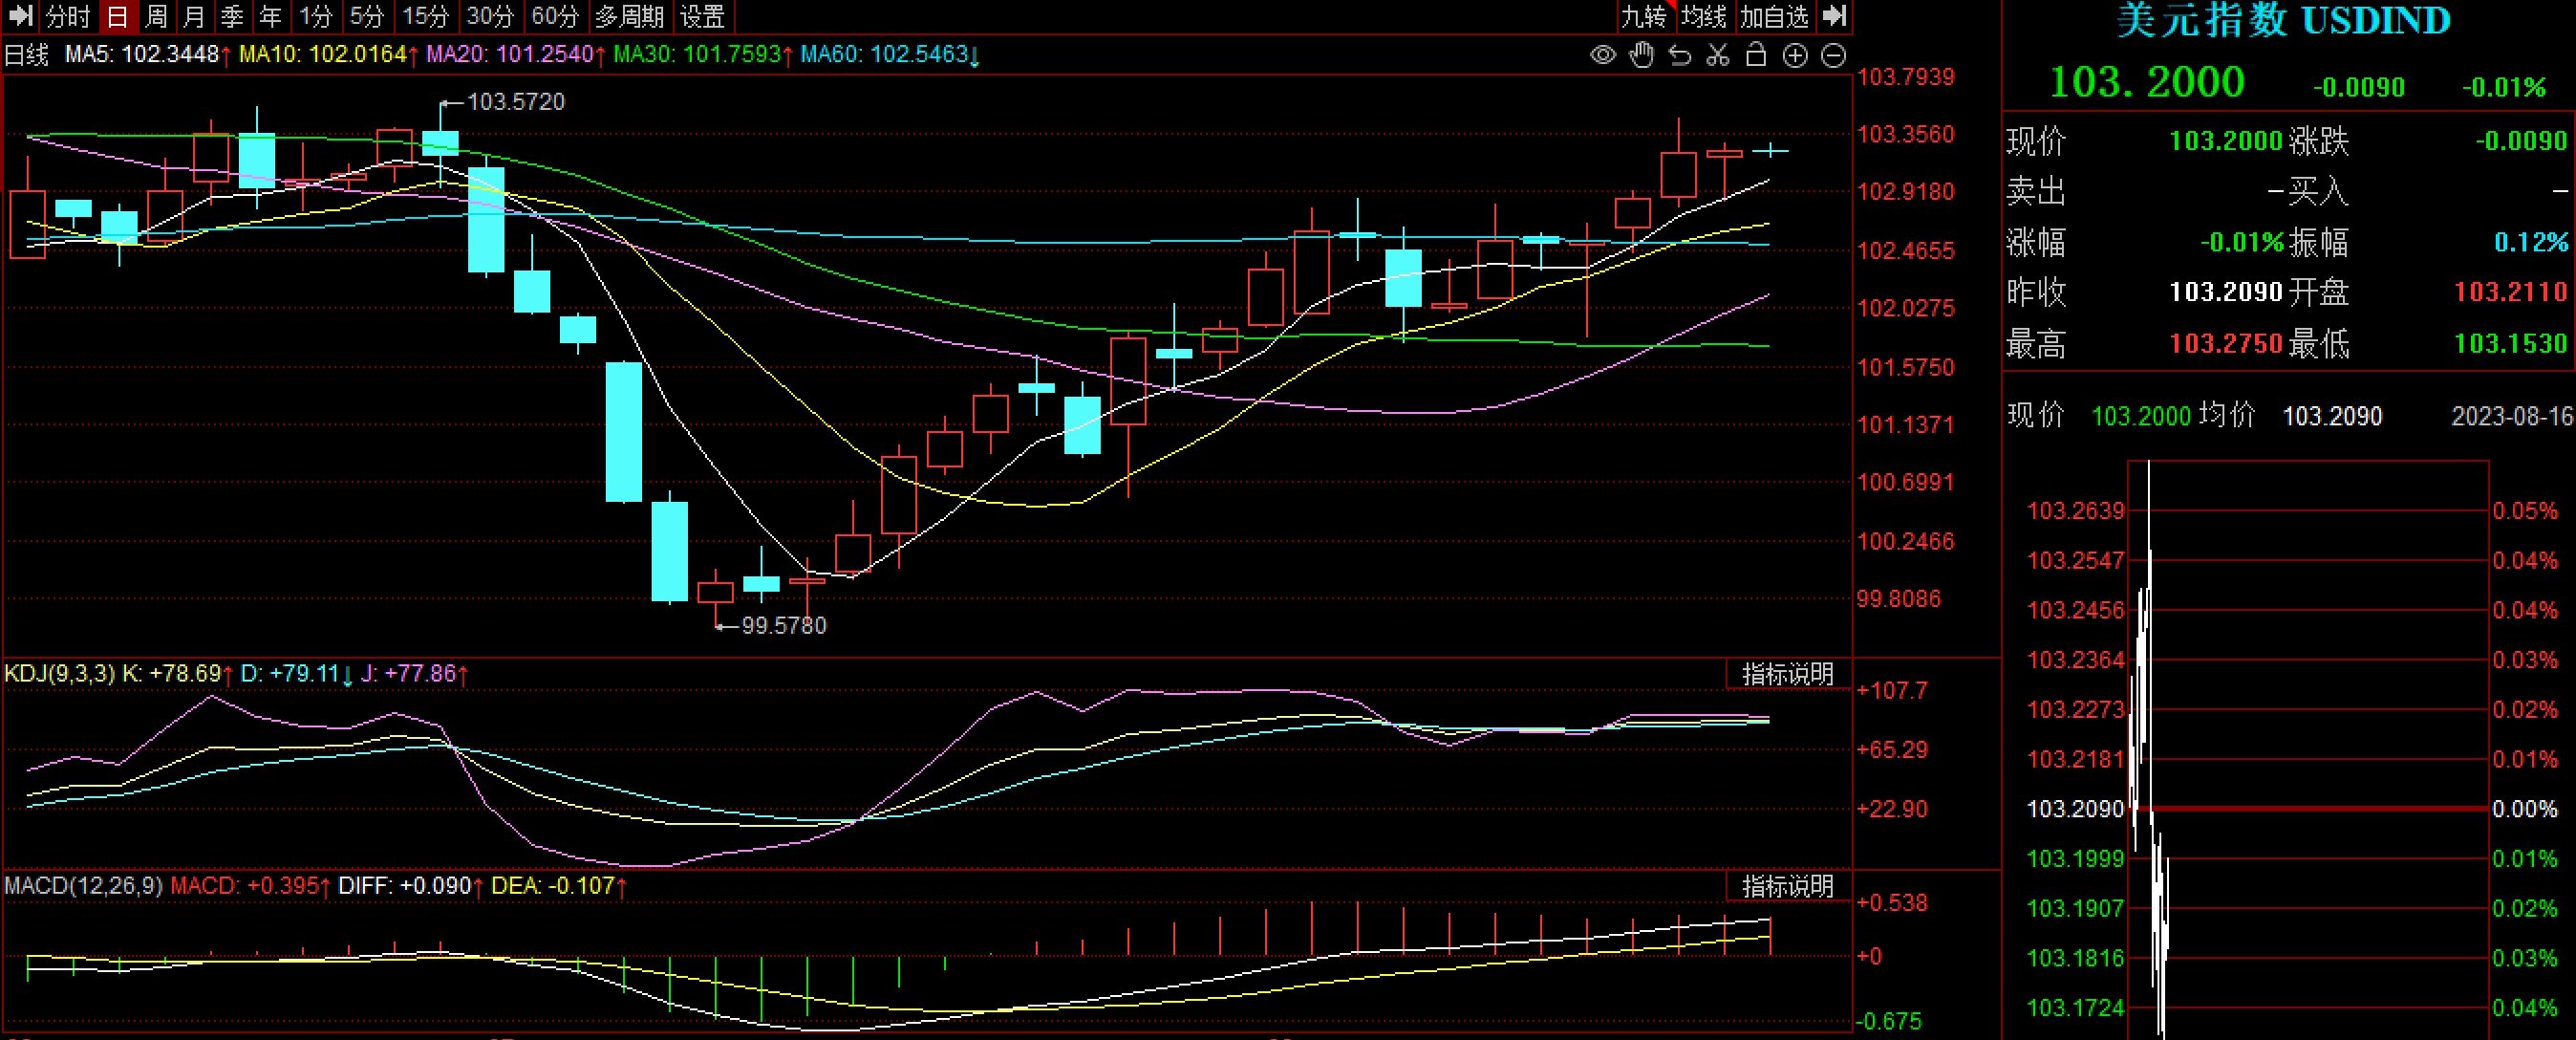2576x1040 pixels.
Task: Zoom in with the plus circle icon
Action: pos(1795,55)
